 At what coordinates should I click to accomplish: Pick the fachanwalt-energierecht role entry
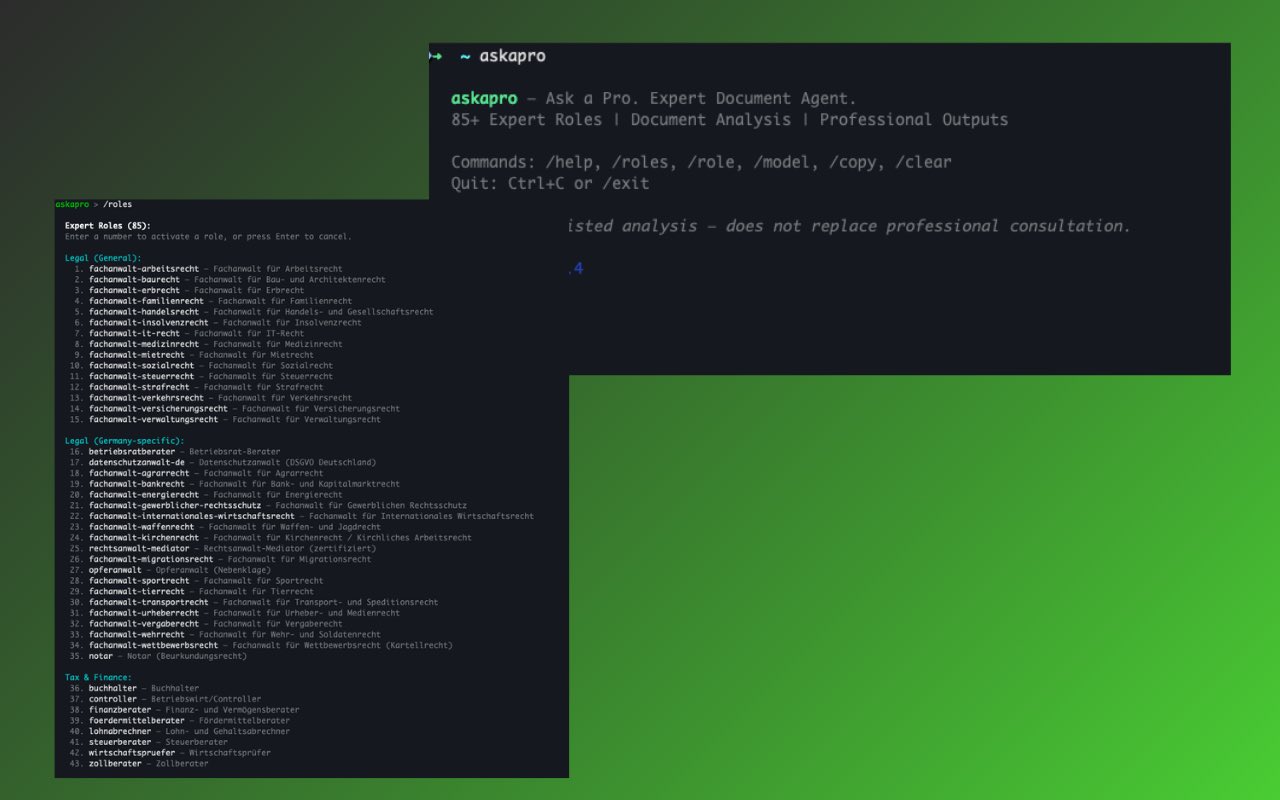point(206,495)
